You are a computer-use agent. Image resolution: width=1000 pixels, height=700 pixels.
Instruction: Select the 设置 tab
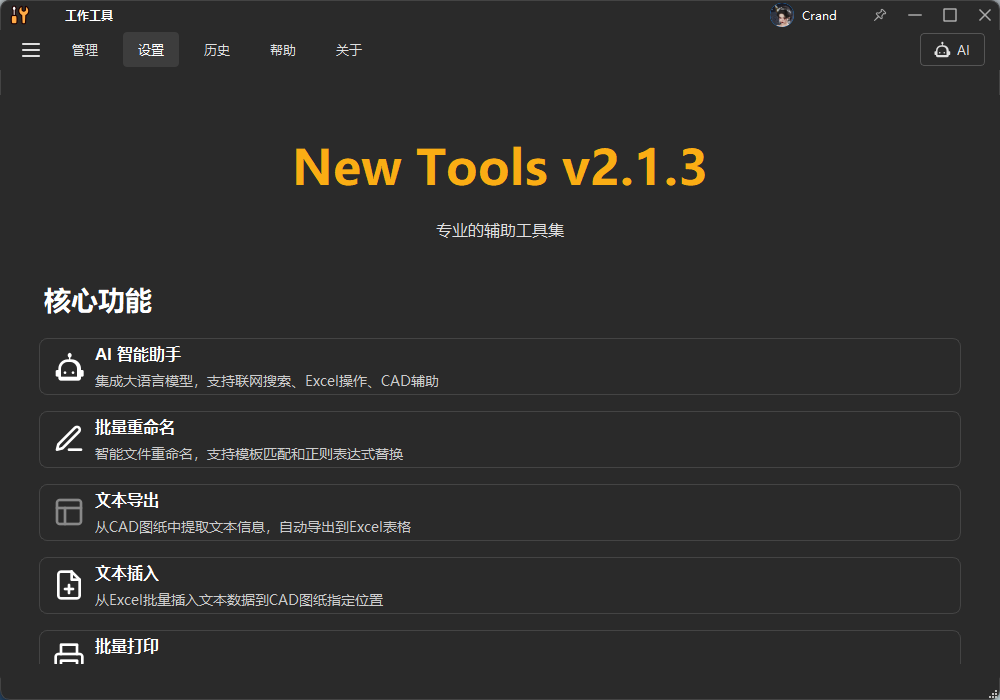(x=150, y=50)
